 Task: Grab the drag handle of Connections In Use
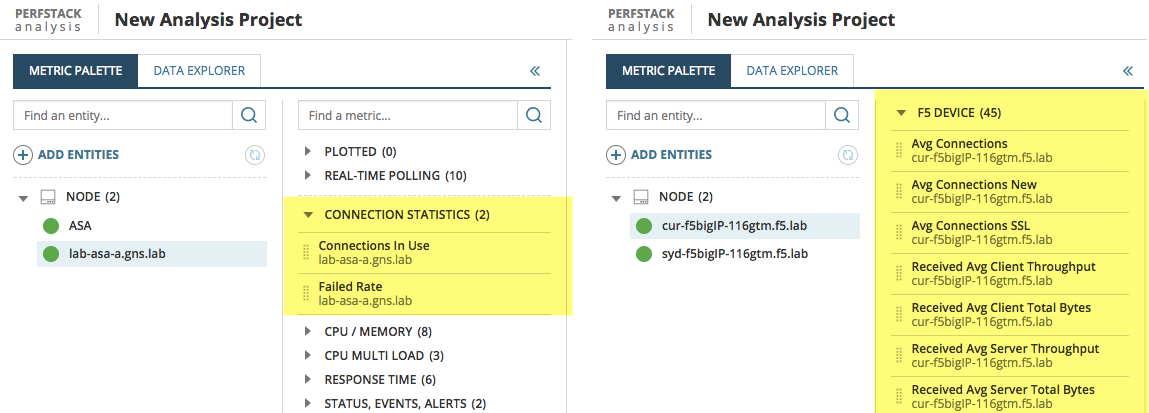click(308, 252)
